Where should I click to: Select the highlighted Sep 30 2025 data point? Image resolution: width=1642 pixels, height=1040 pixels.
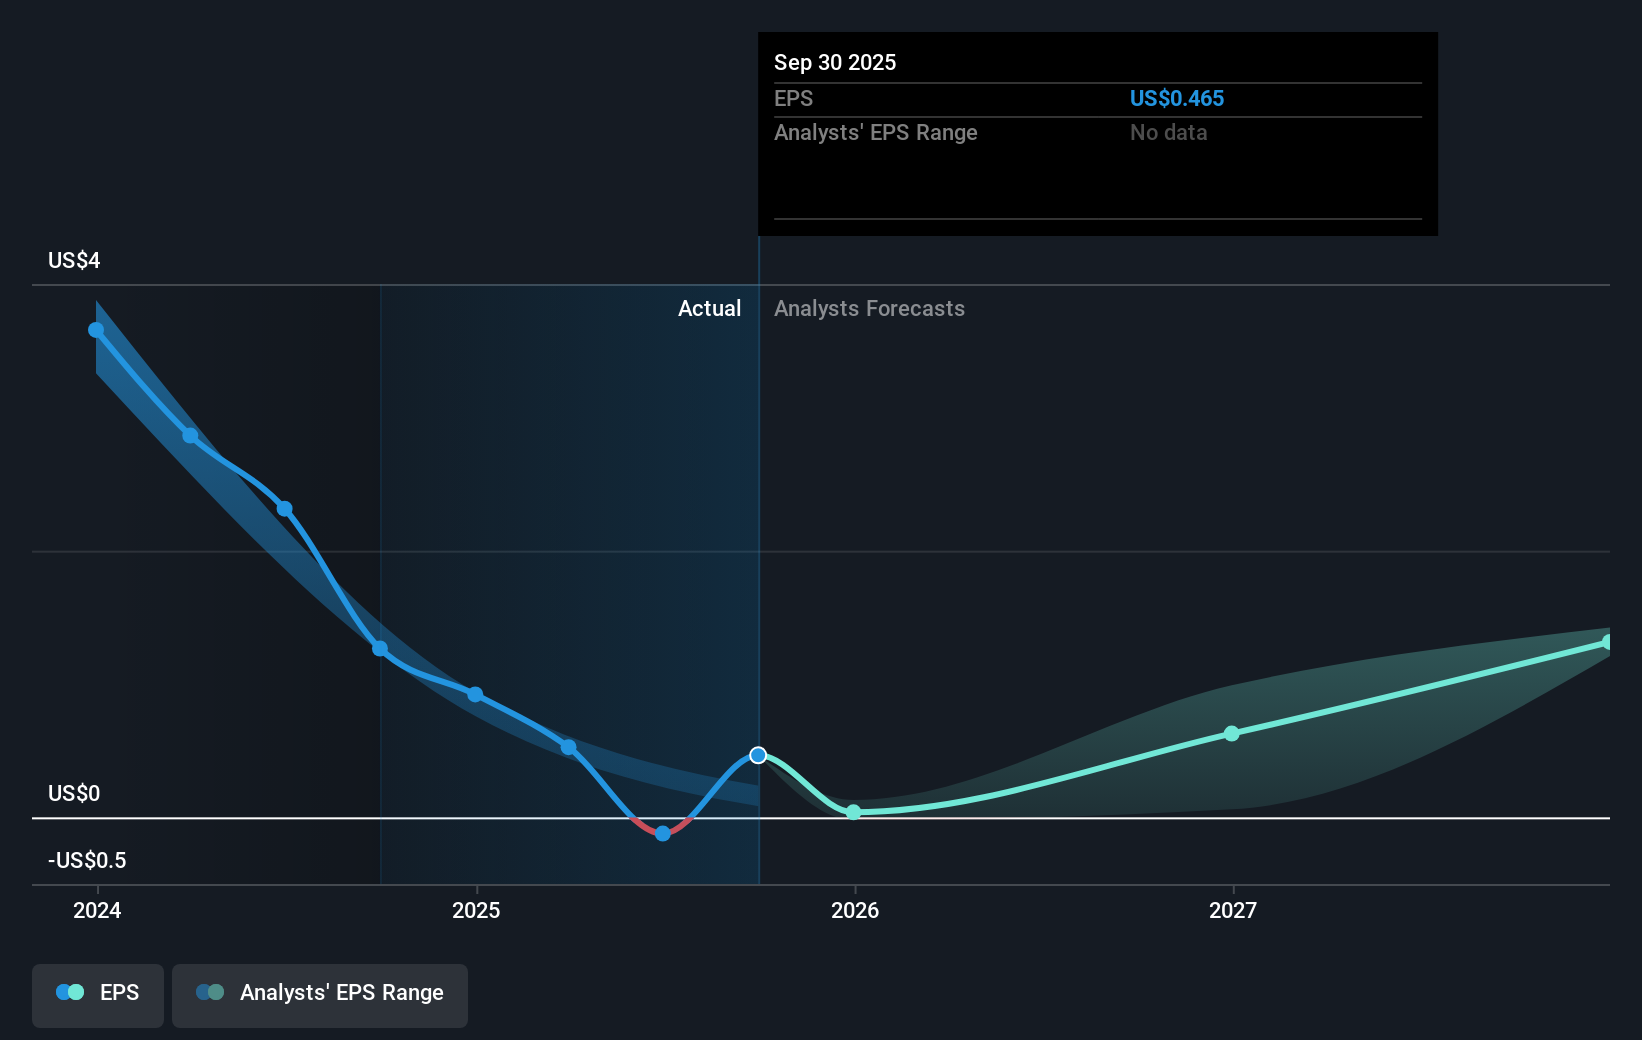point(758,755)
